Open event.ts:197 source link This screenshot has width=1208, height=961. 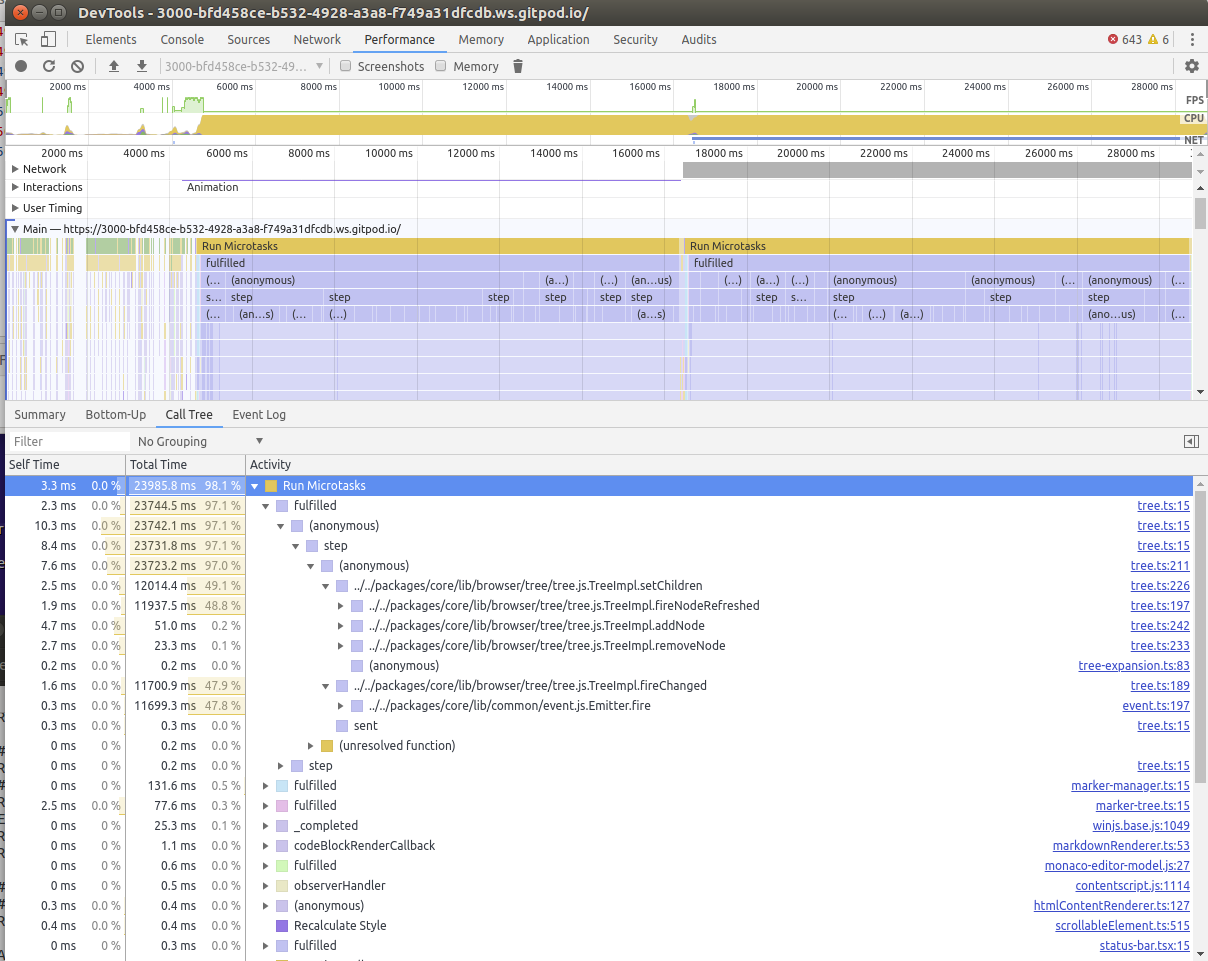(1156, 706)
